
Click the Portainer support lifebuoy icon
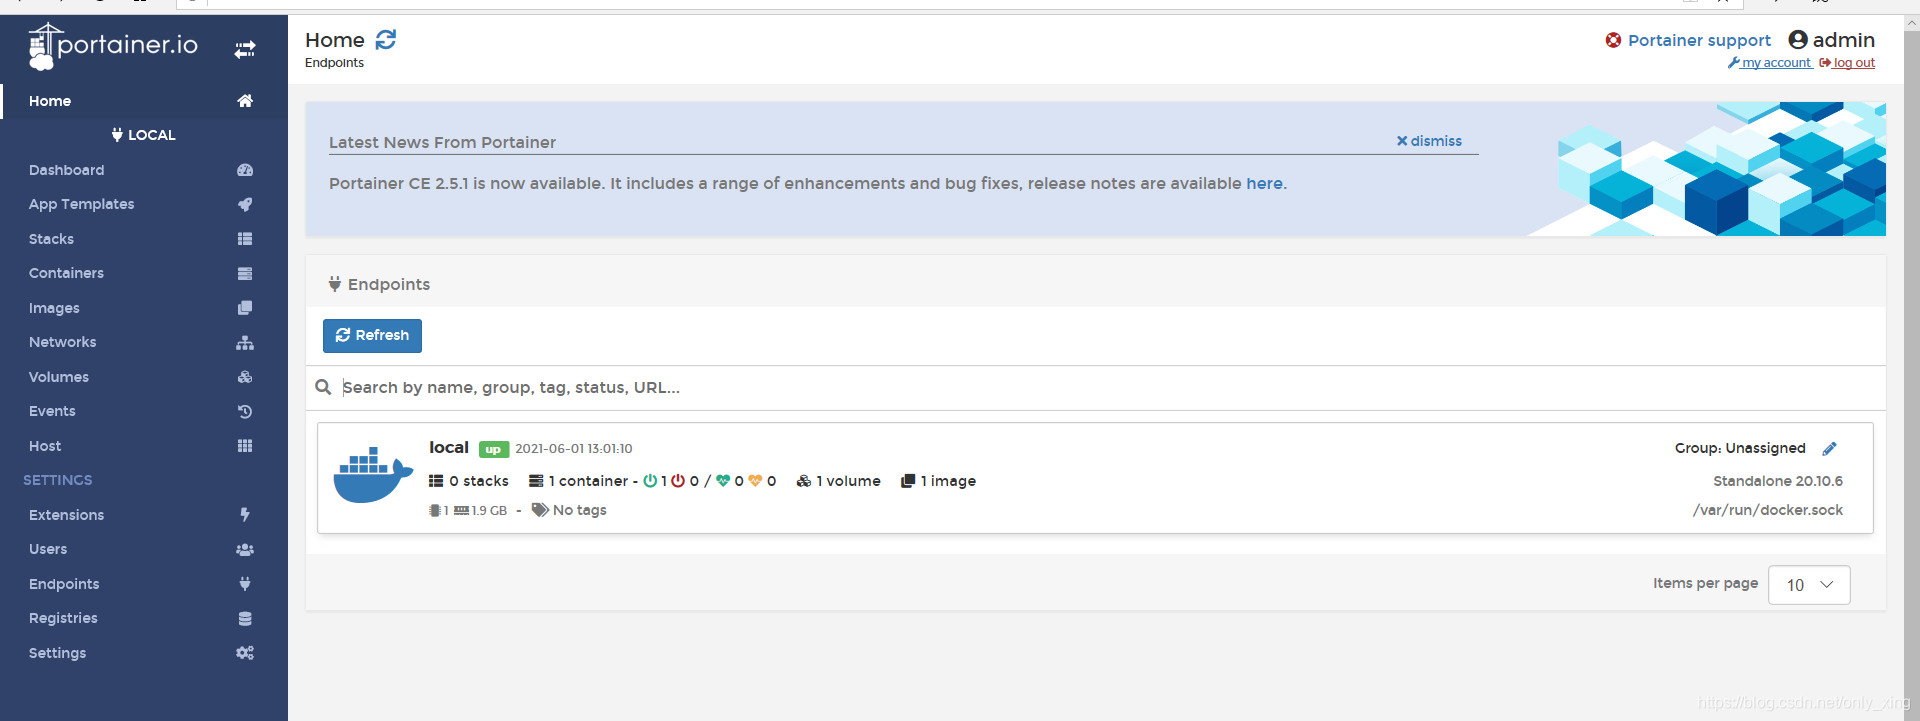[1613, 40]
